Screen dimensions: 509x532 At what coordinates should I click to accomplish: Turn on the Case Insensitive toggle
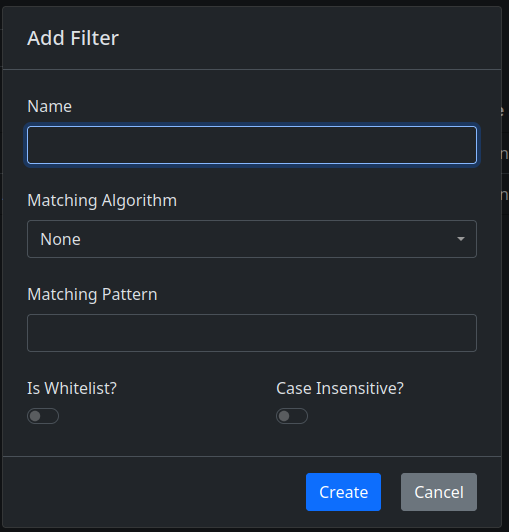[292, 416]
